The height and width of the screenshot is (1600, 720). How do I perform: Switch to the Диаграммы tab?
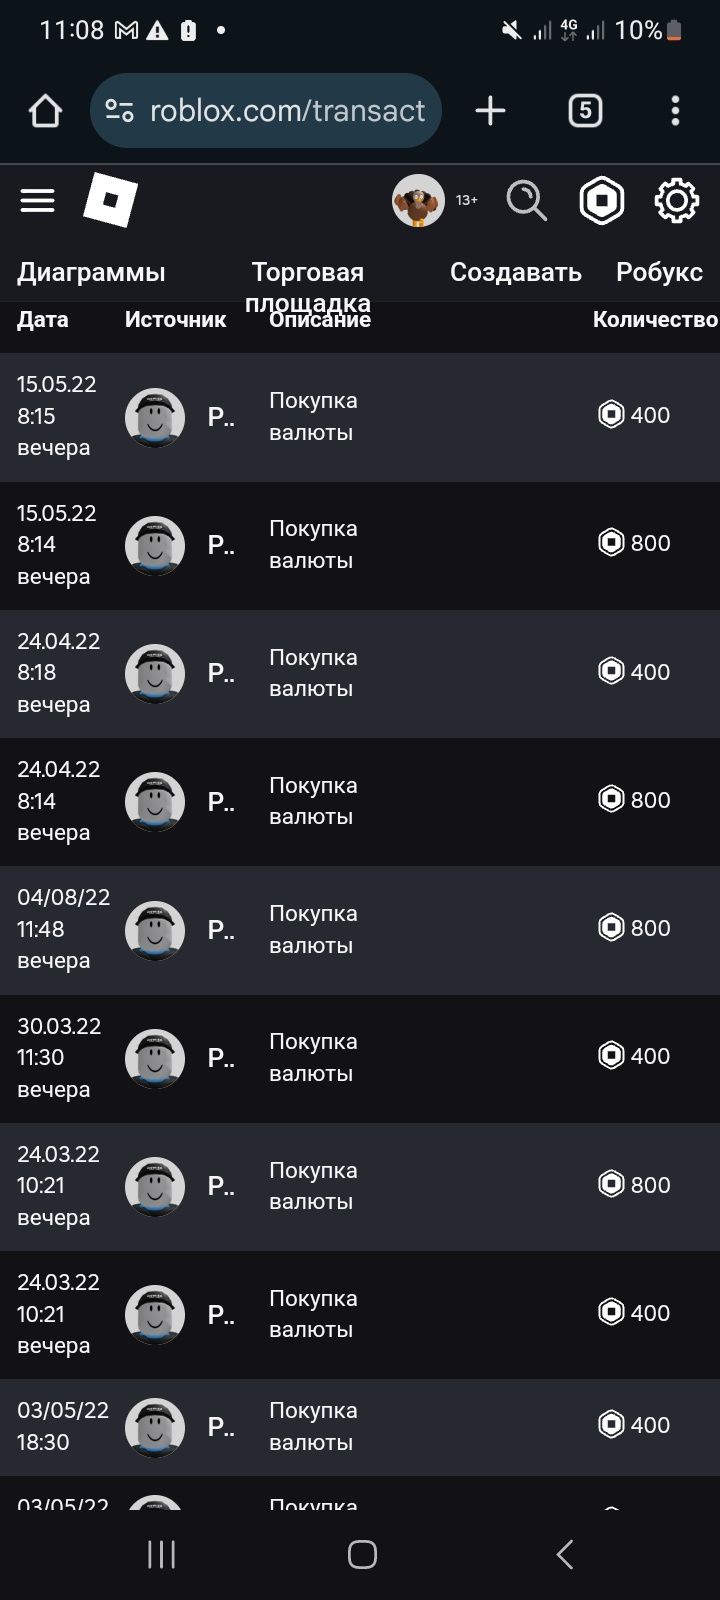click(x=91, y=272)
